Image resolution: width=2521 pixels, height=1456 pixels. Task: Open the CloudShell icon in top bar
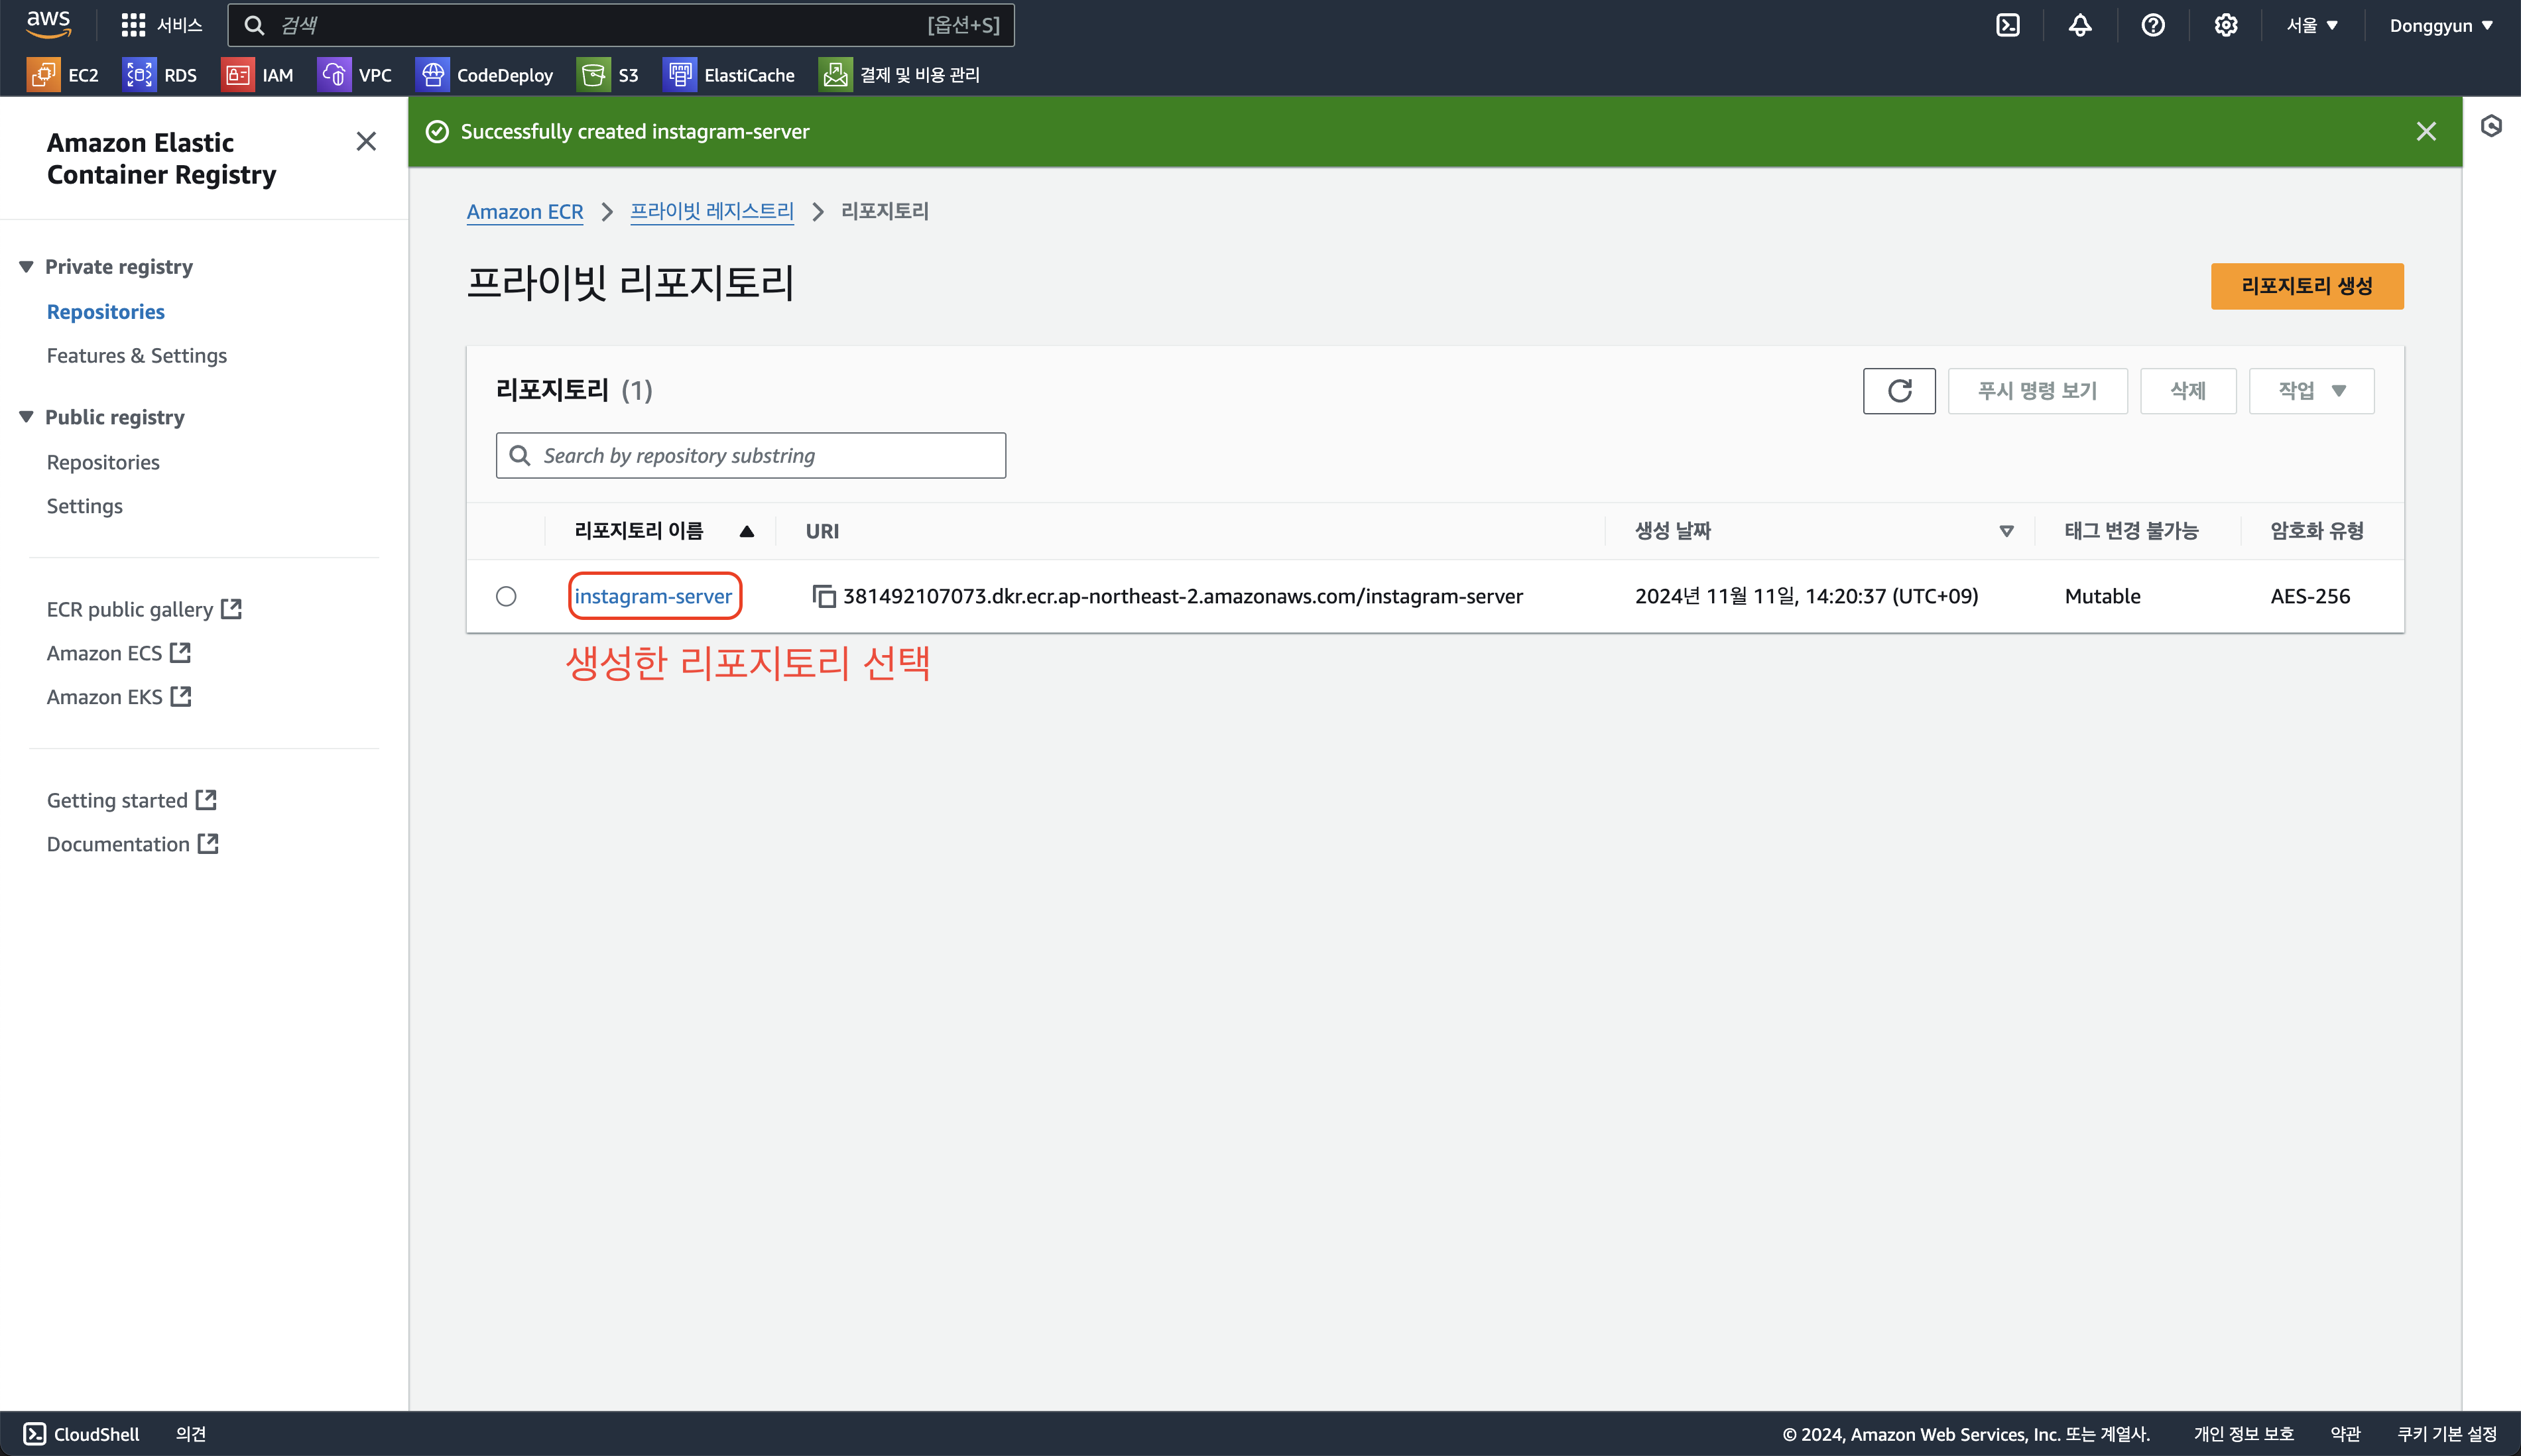click(2007, 25)
